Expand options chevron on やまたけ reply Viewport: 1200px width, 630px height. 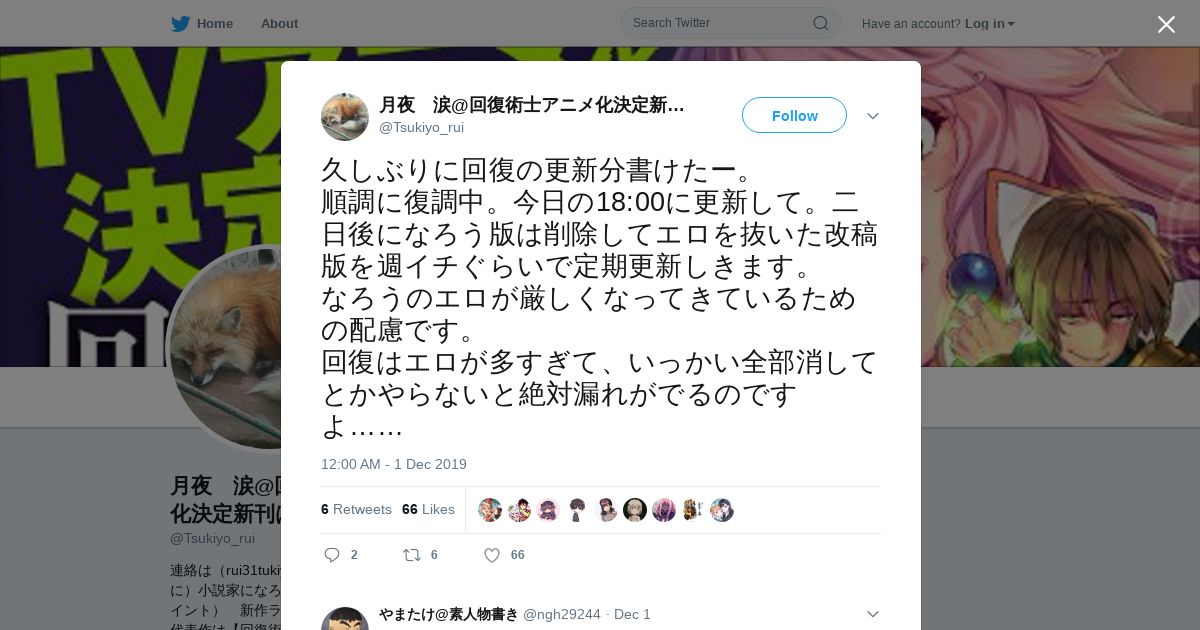[873, 614]
